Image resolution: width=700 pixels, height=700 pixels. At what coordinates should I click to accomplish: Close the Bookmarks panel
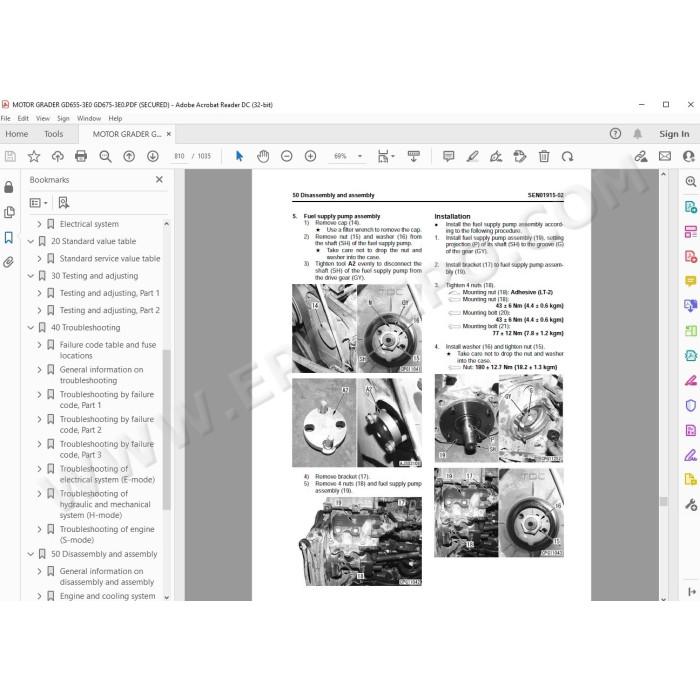click(x=159, y=179)
